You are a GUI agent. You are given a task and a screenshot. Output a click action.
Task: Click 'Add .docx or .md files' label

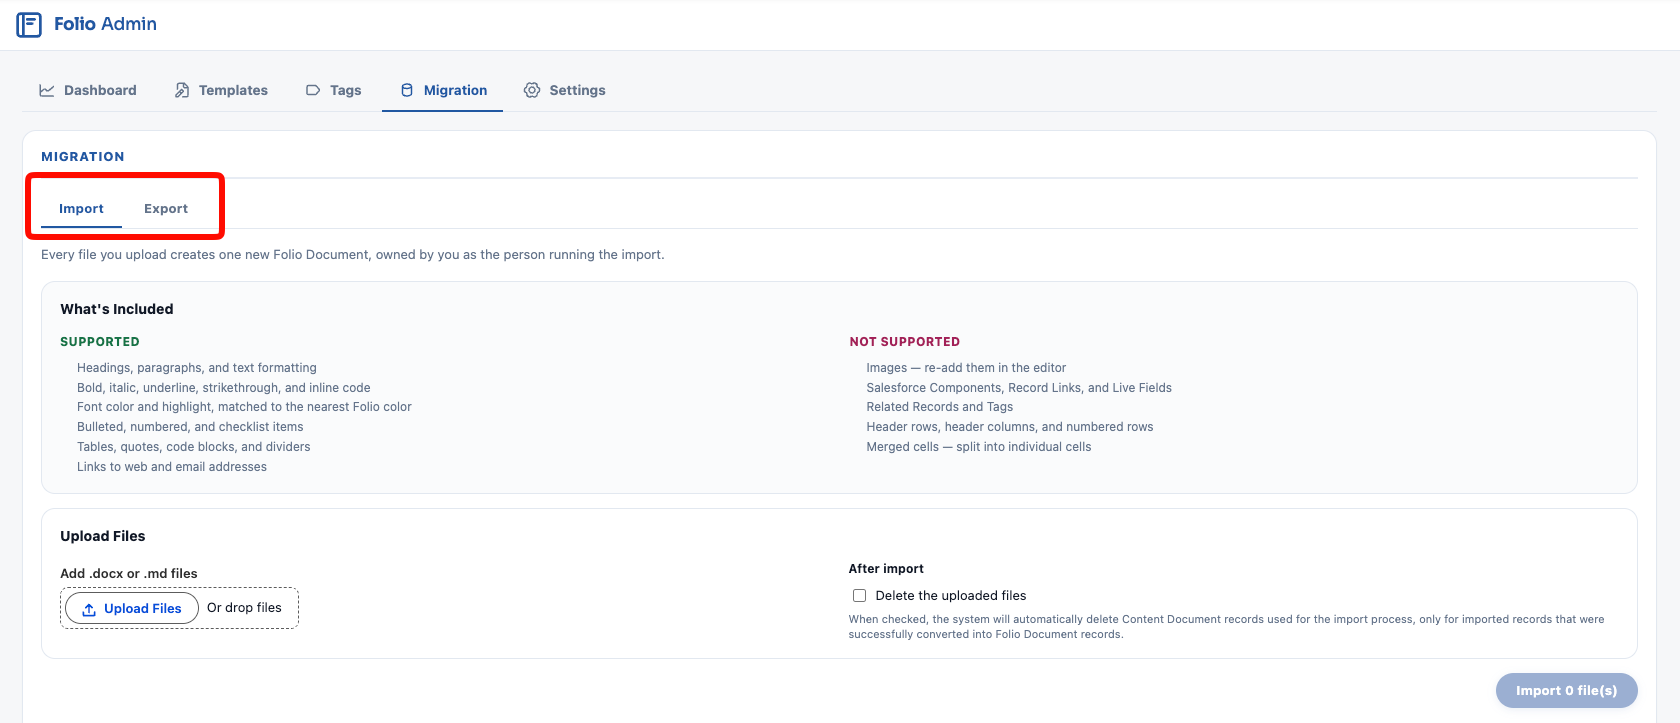pyautogui.click(x=129, y=574)
